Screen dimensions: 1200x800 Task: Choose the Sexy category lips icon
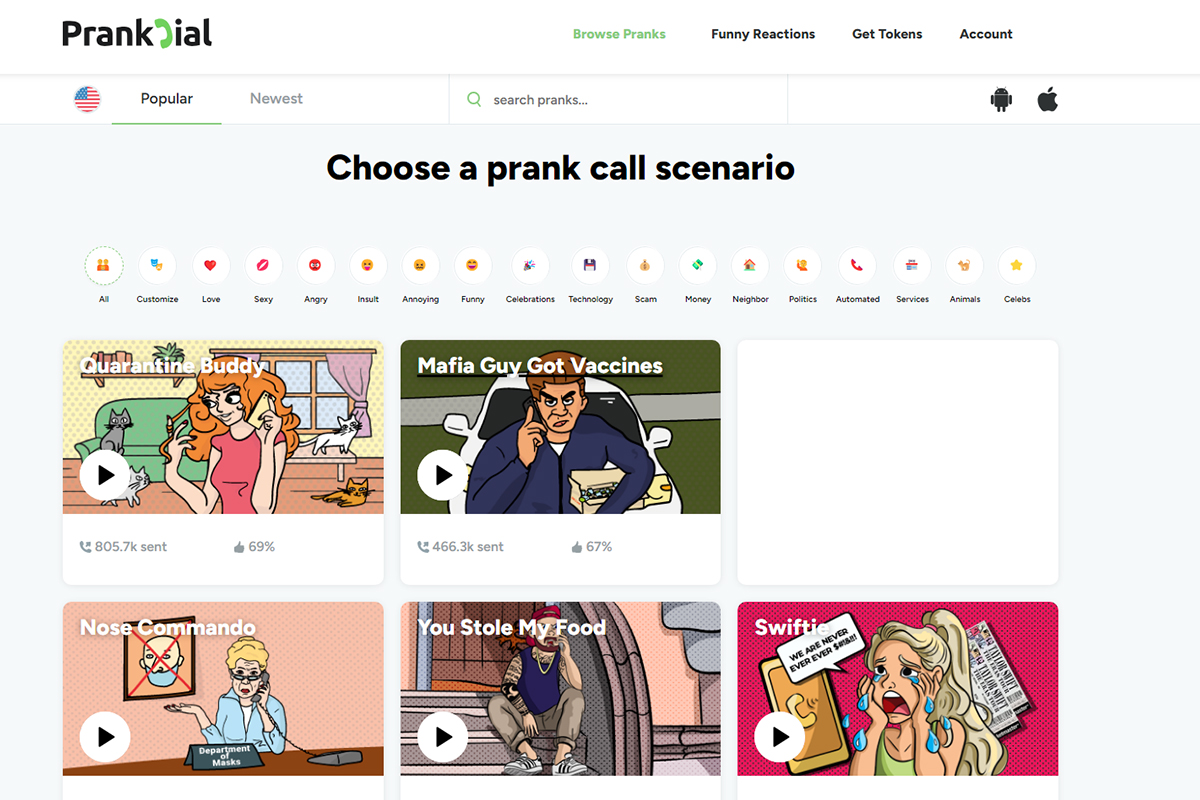coord(263,266)
